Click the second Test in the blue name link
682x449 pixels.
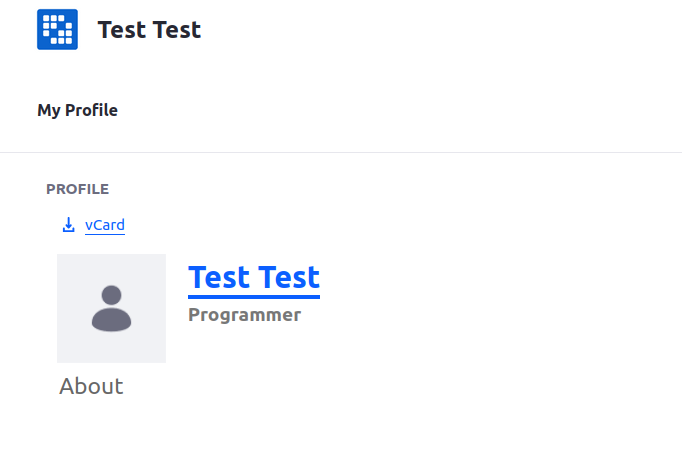pos(289,277)
